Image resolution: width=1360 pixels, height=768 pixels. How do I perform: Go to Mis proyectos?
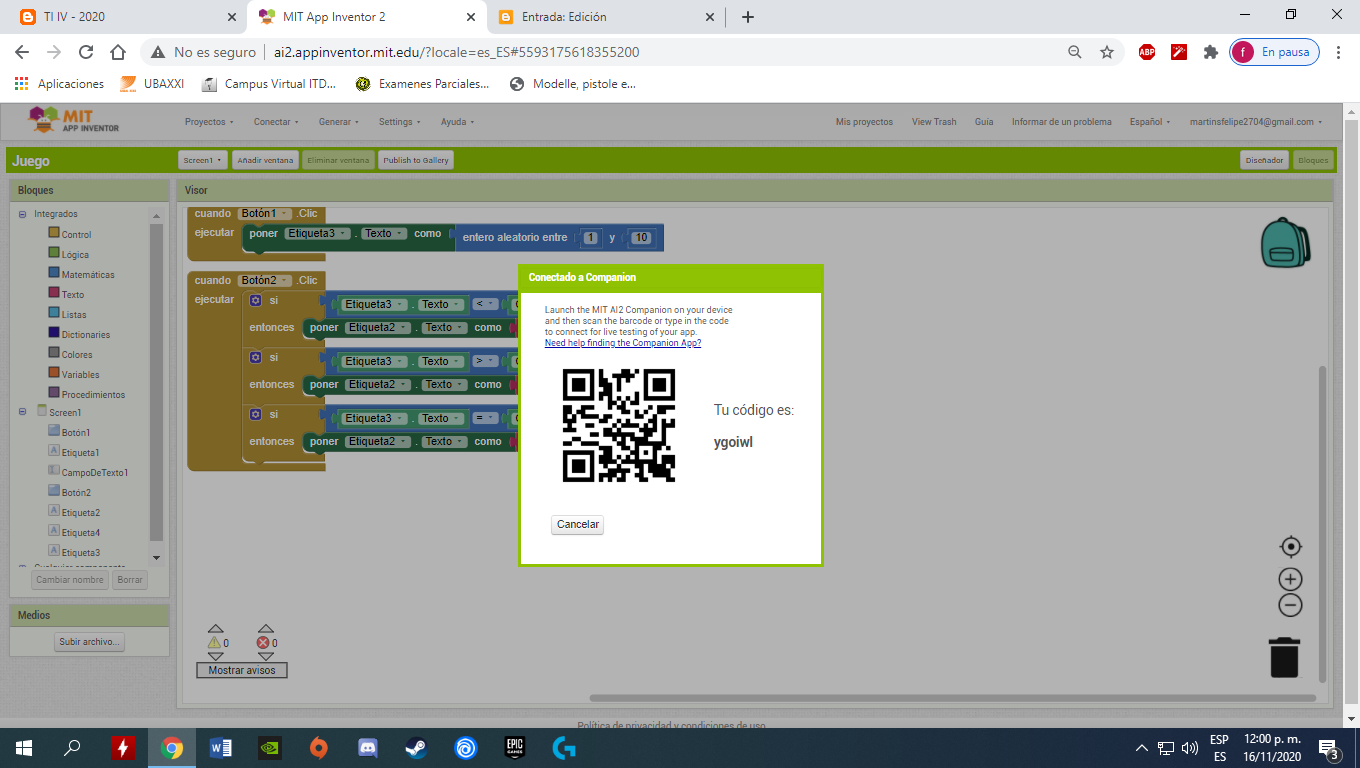pyautogui.click(x=864, y=122)
